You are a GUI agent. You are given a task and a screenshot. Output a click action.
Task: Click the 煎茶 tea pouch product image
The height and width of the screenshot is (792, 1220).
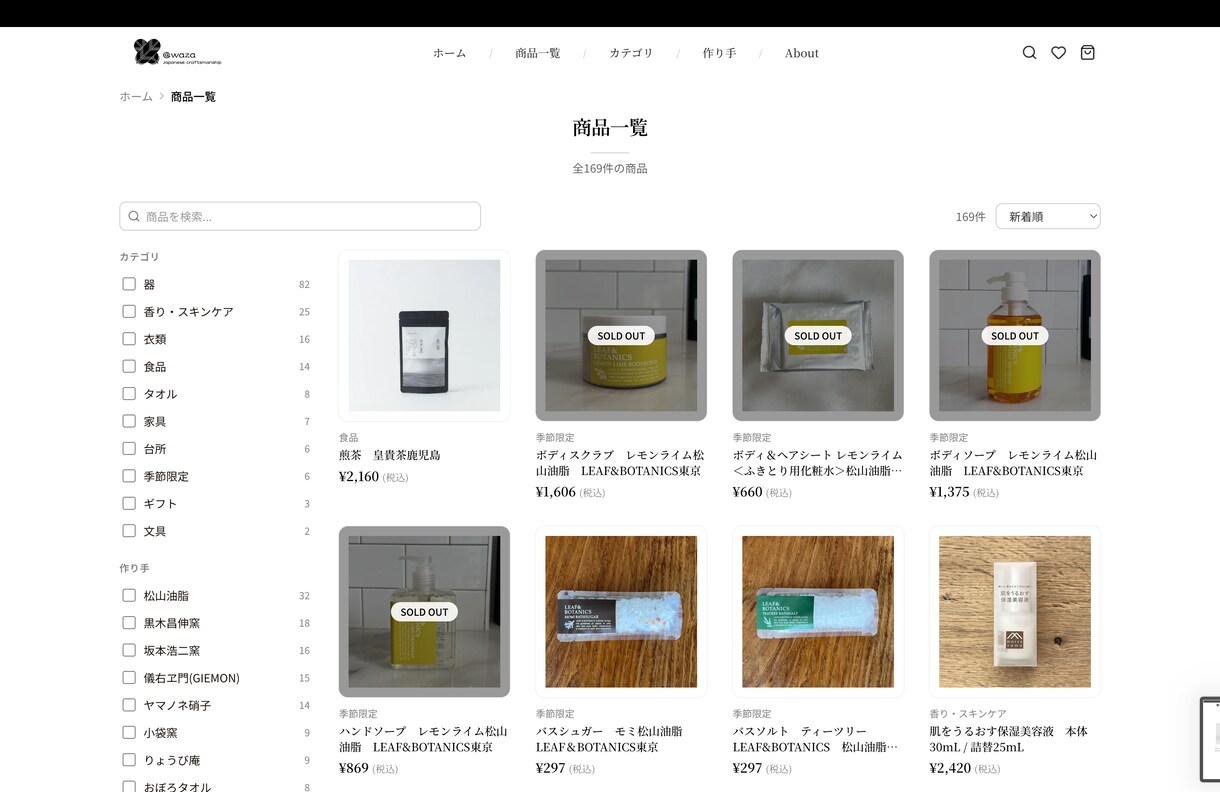coord(424,335)
